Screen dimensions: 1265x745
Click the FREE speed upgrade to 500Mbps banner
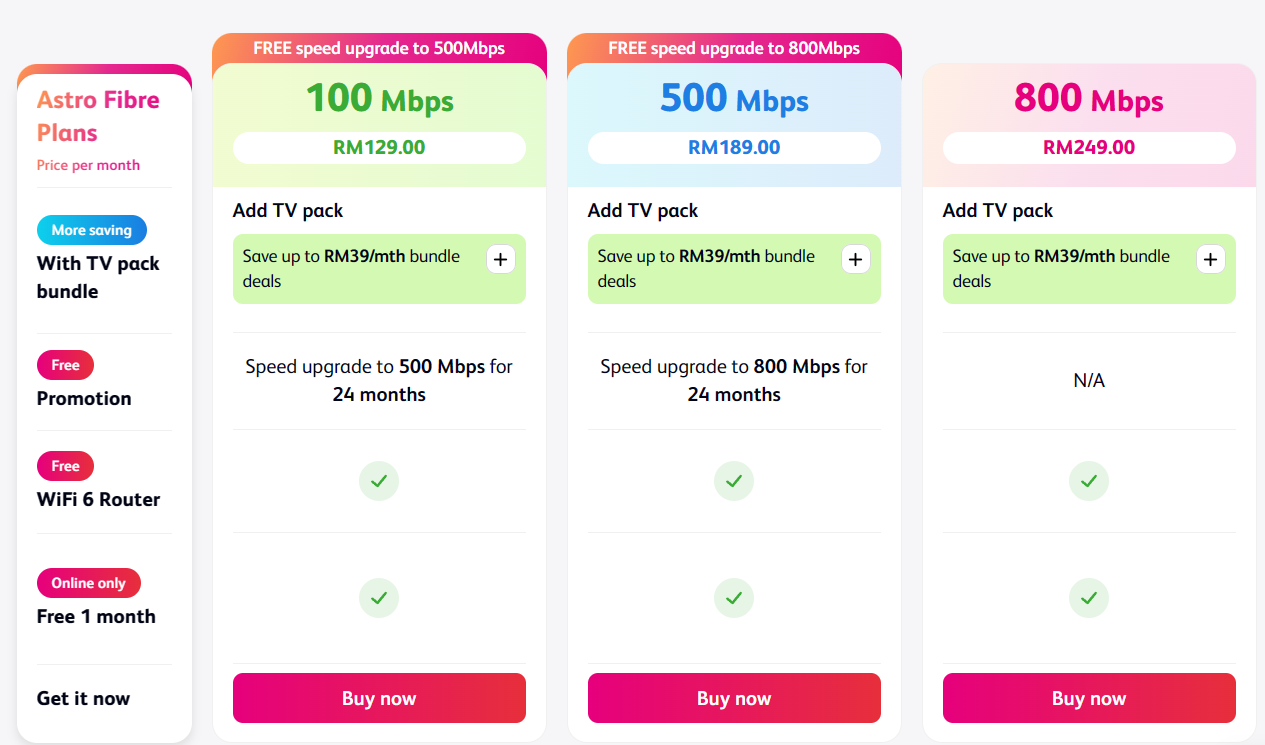tap(379, 48)
